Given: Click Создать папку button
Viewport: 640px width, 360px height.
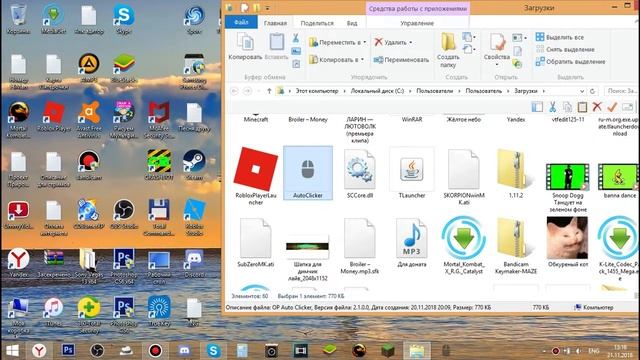Looking at the screenshot, I should [x=448, y=51].
